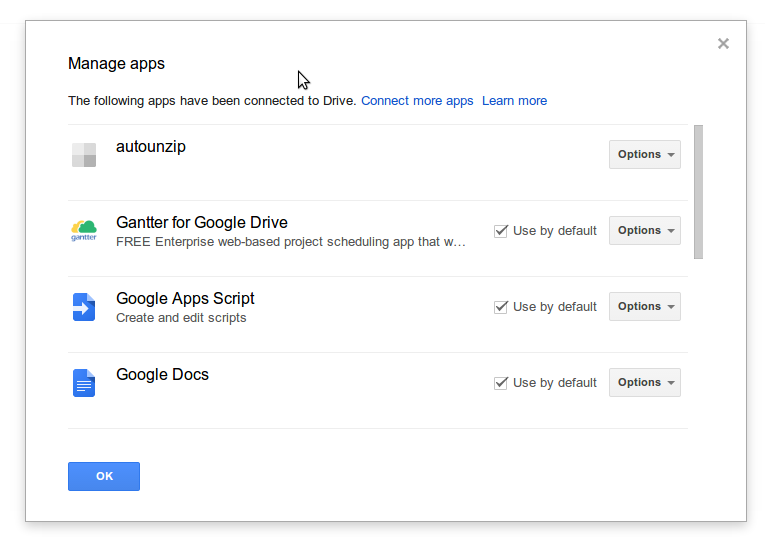
Task: Click the Google Docs document icon
Action: tap(84, 383)
